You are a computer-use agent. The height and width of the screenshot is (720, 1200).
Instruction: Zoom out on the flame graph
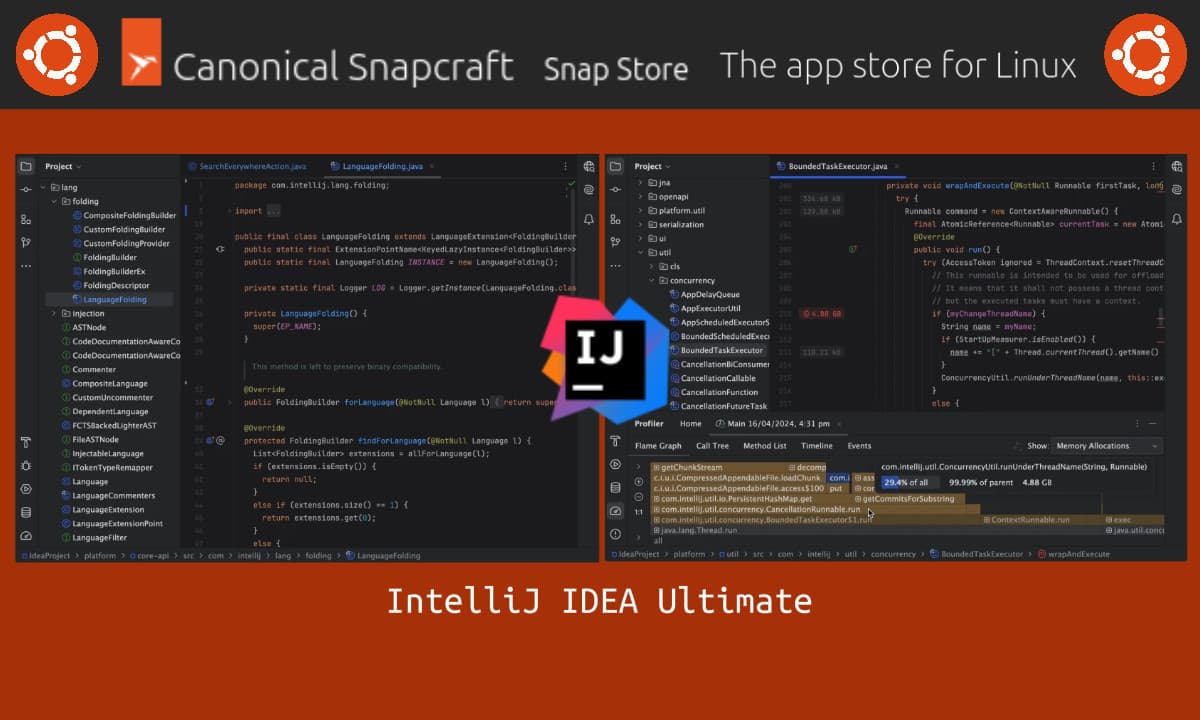(639, 496)
